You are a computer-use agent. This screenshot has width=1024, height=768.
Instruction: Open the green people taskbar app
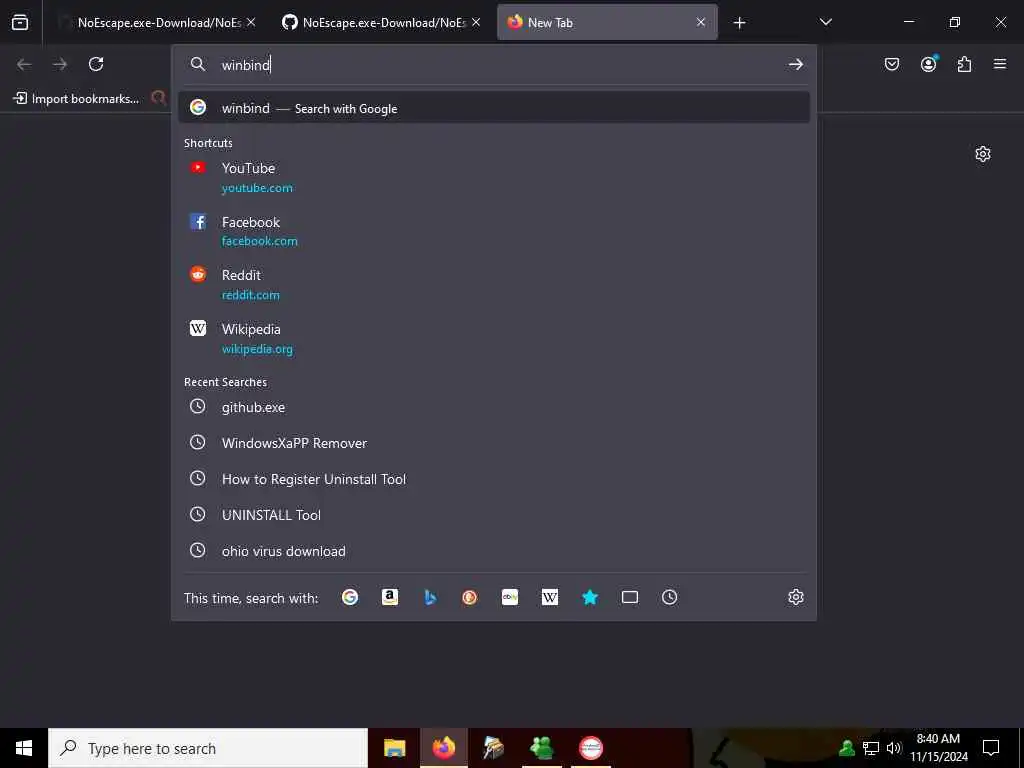tap(541, 748)
